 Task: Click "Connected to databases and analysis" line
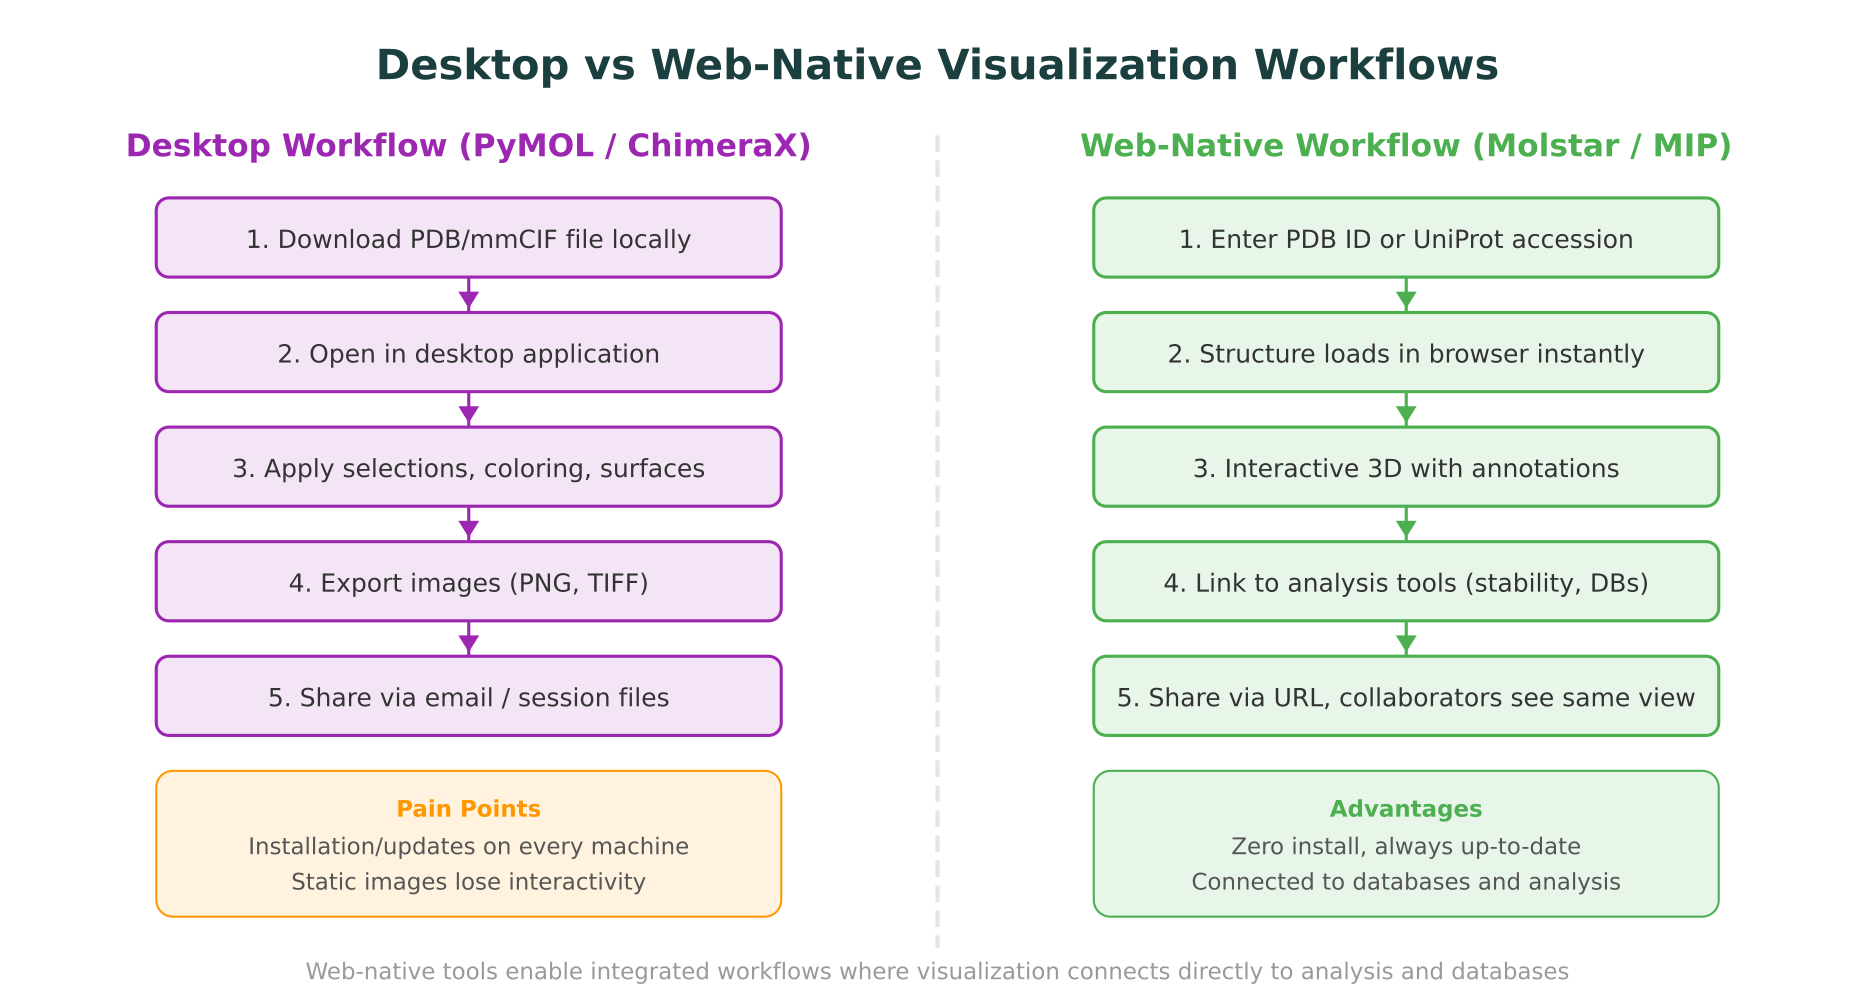(x=1406, y=882)
